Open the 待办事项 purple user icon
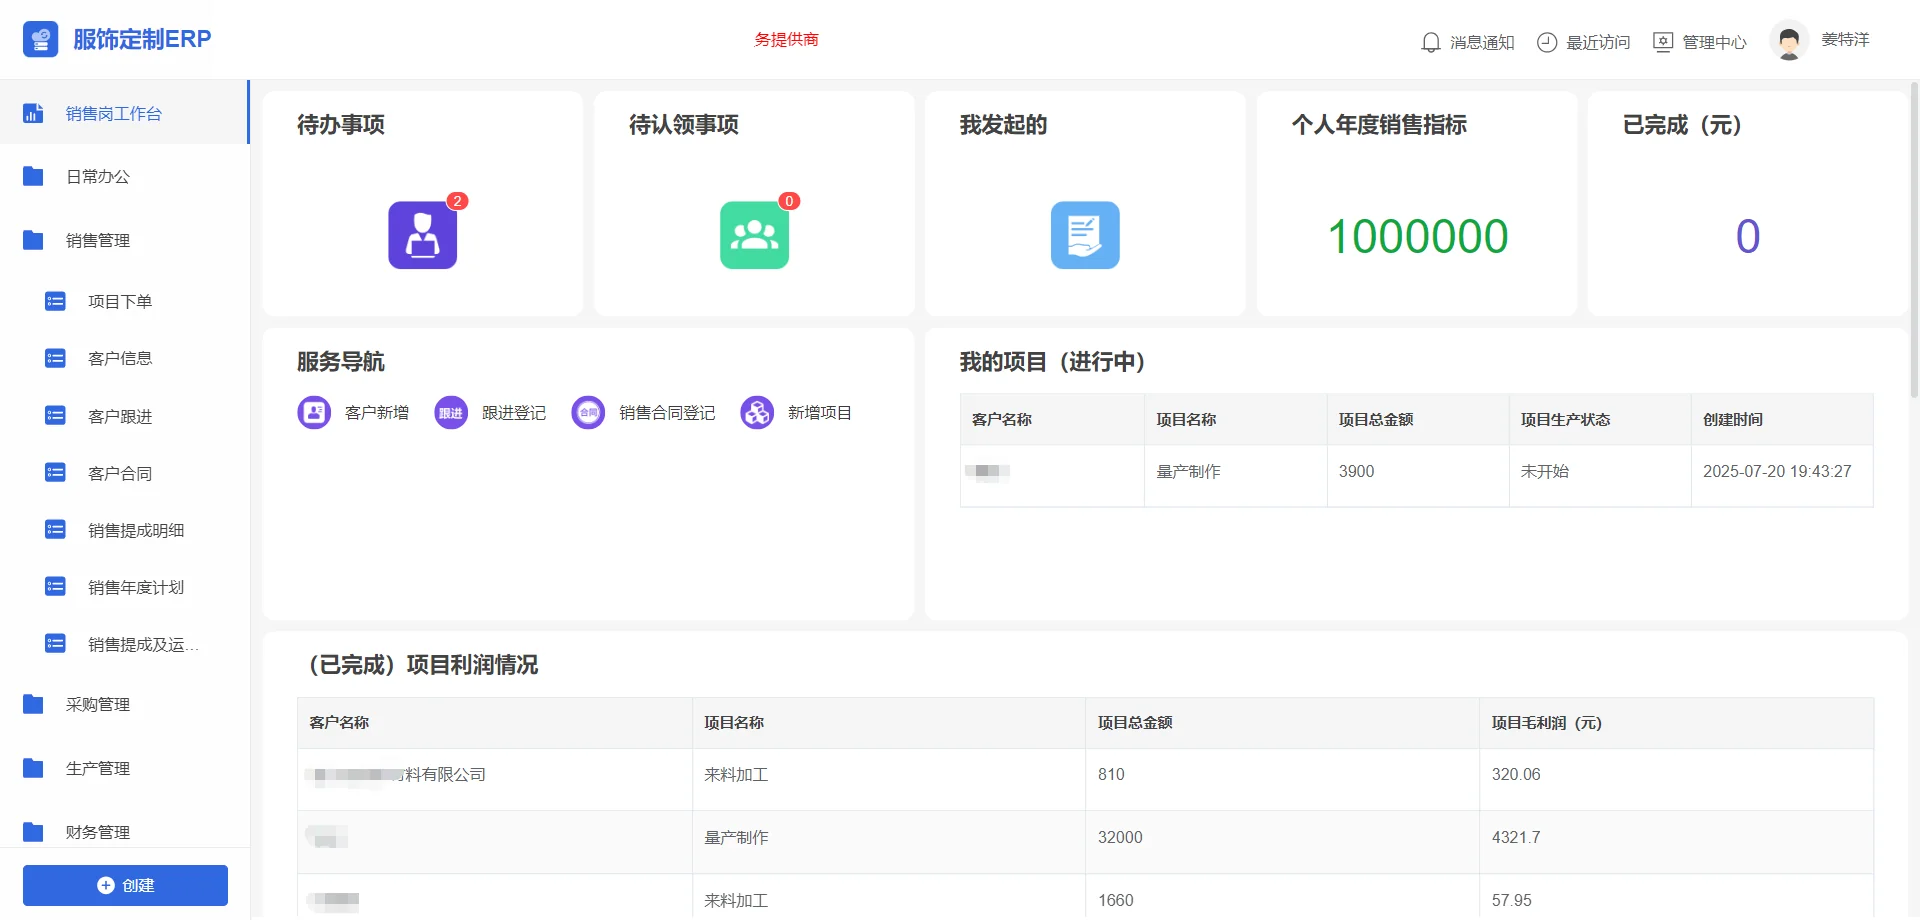 (x=423, y=235)
